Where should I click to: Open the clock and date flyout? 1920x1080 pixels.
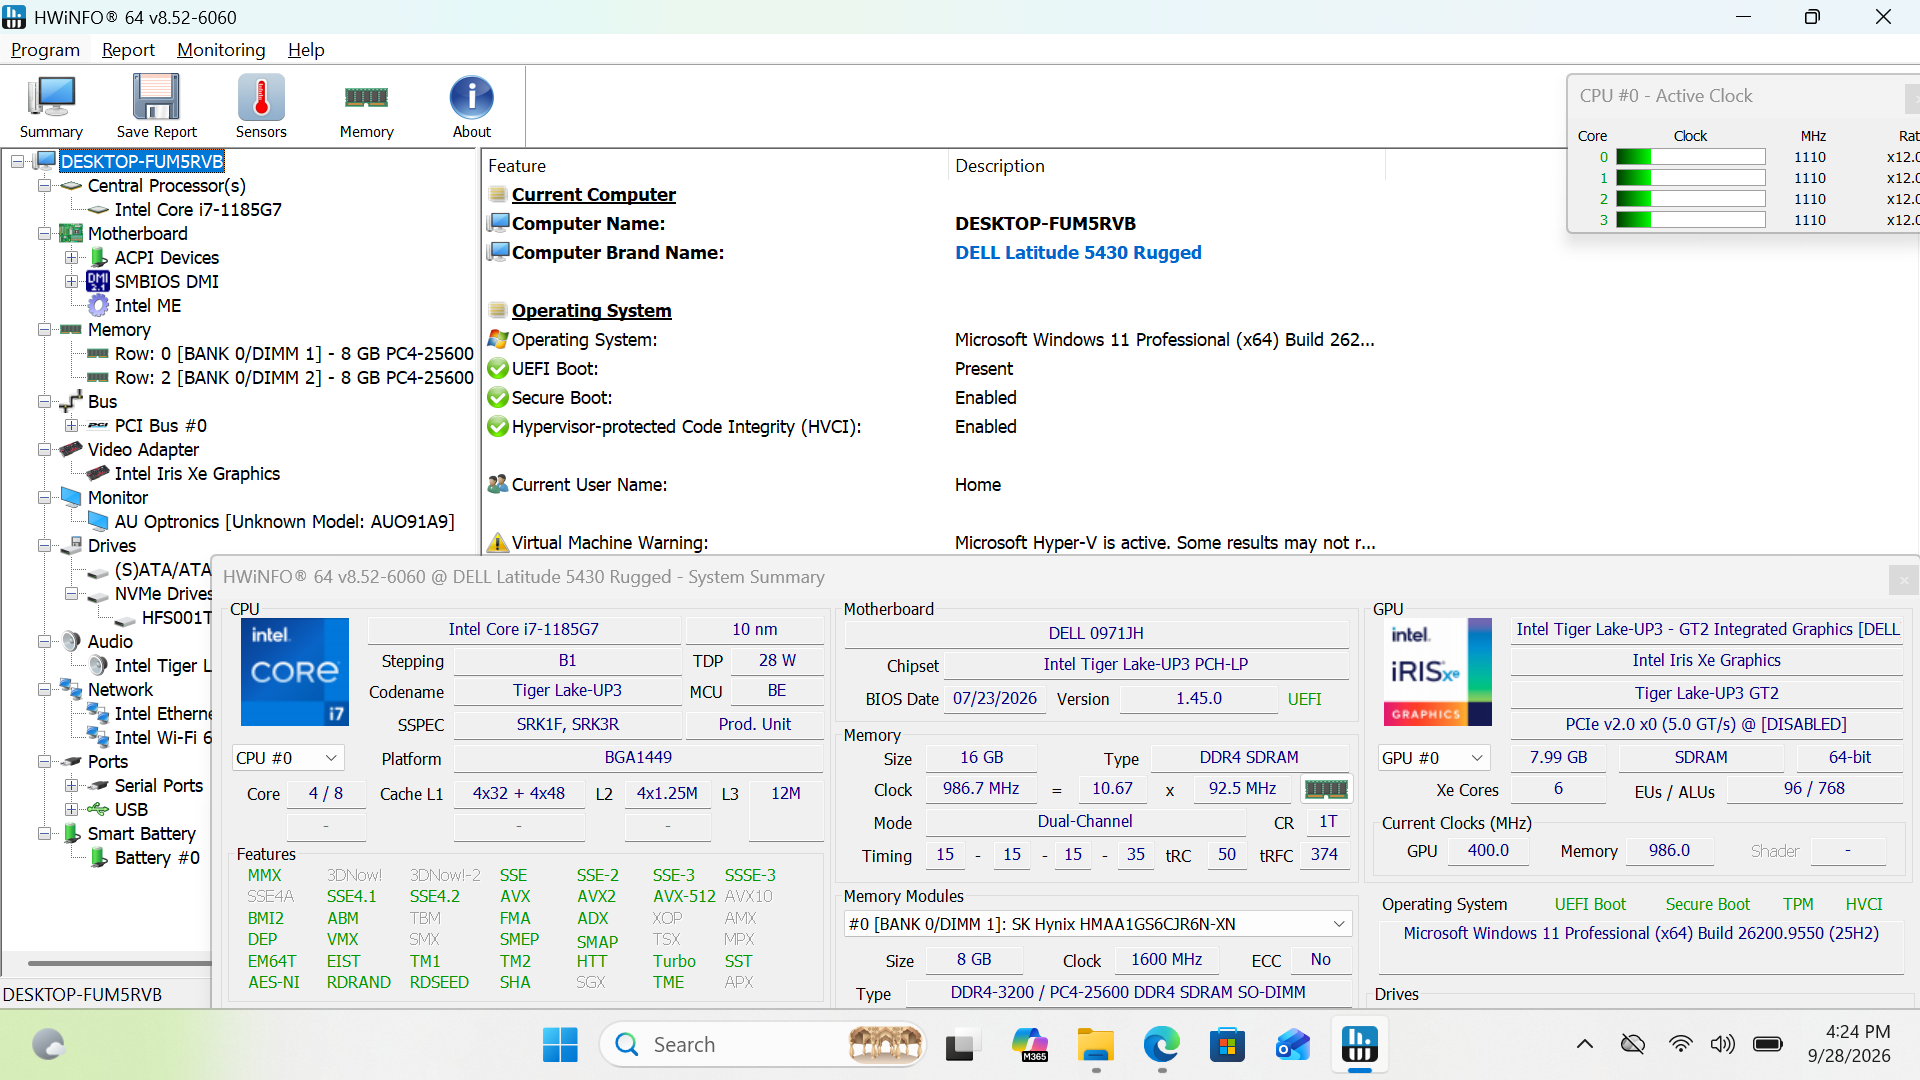[1849, 1044]
